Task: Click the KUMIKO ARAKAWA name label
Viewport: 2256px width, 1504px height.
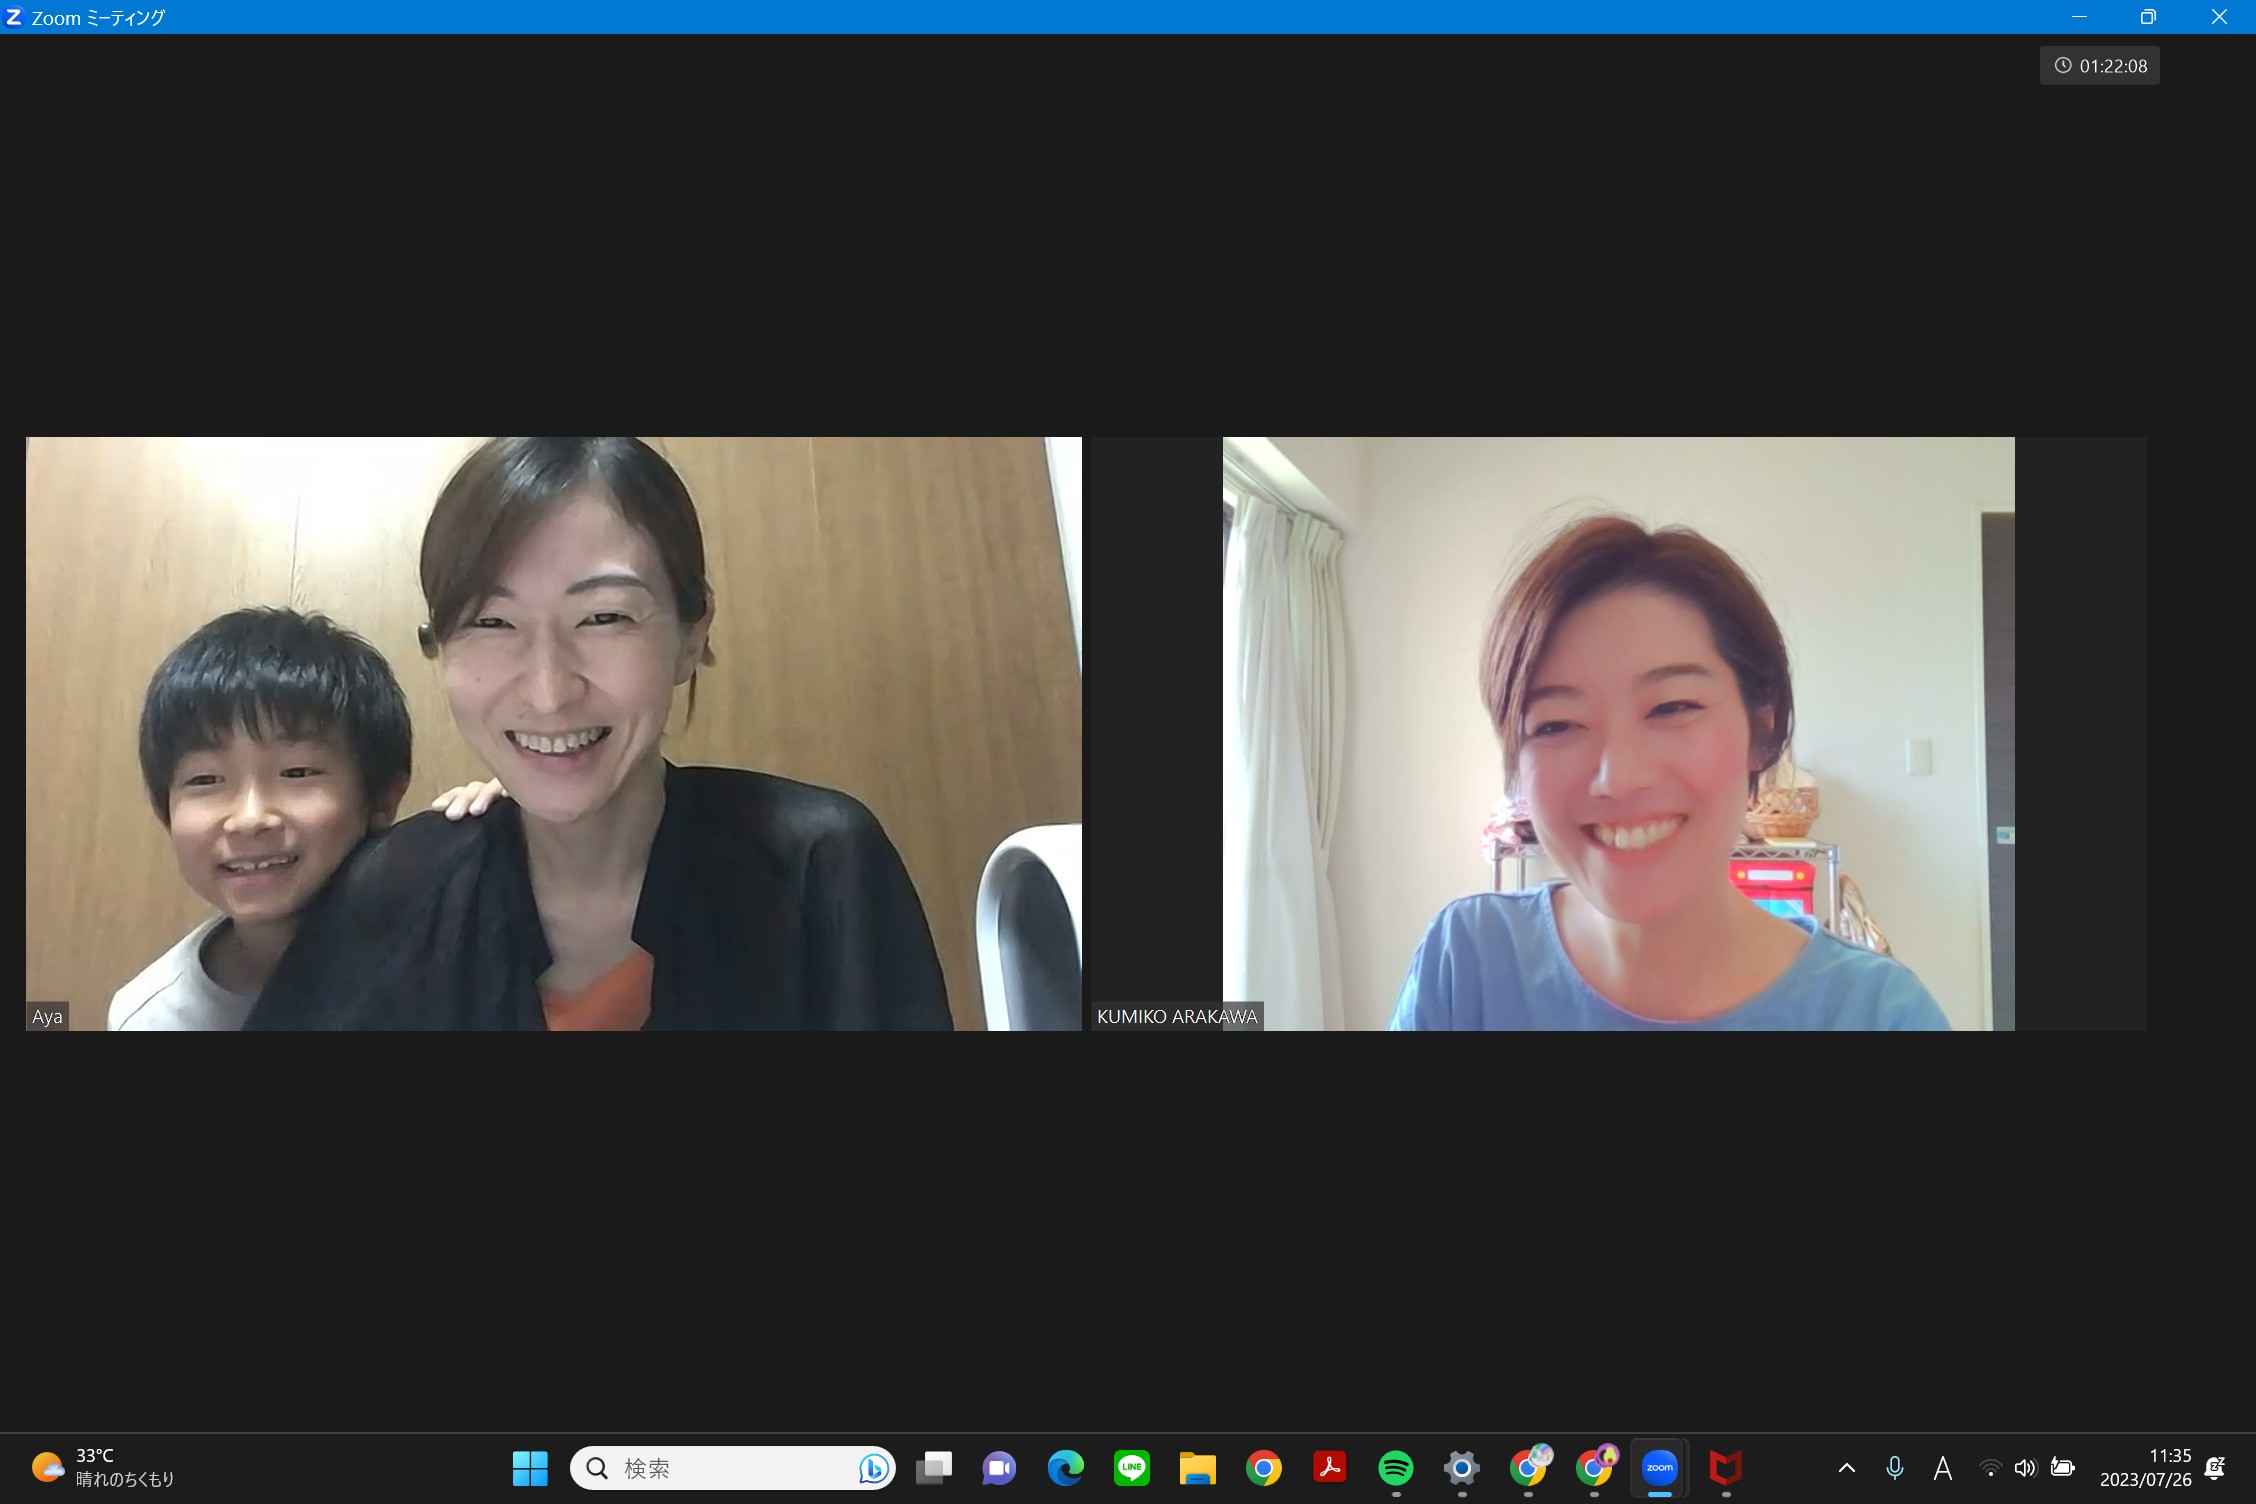Action: [1177, 1017]
